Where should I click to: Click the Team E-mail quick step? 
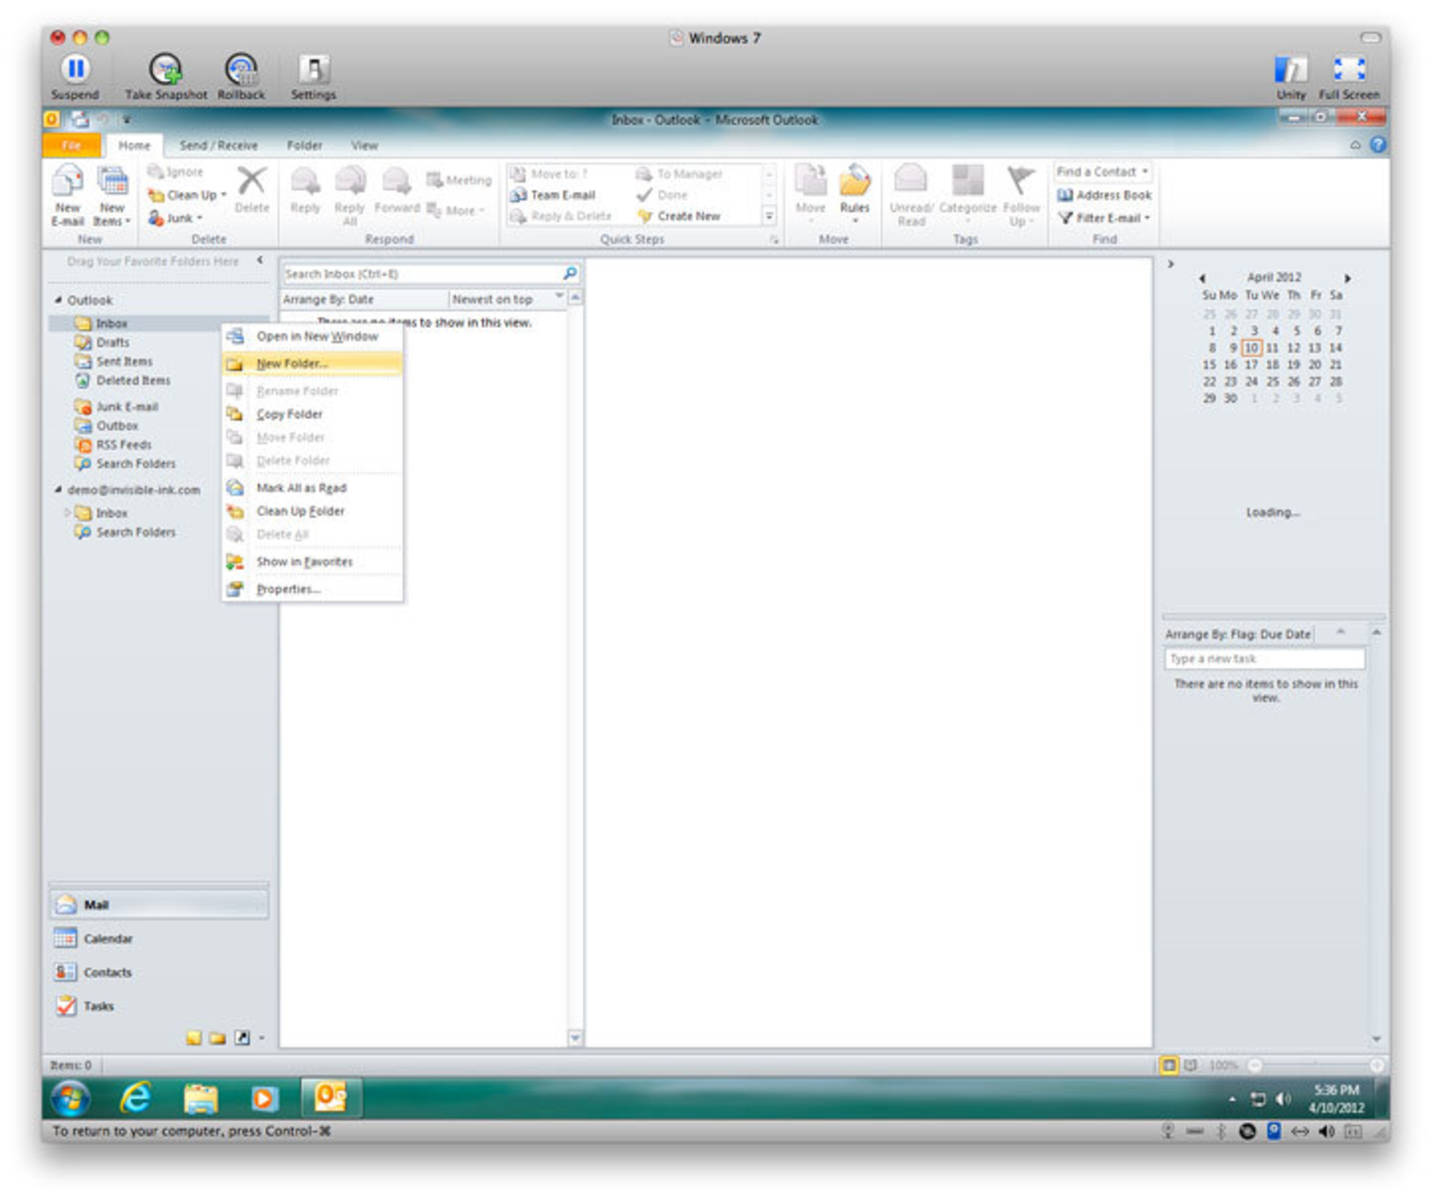point(553,195)
